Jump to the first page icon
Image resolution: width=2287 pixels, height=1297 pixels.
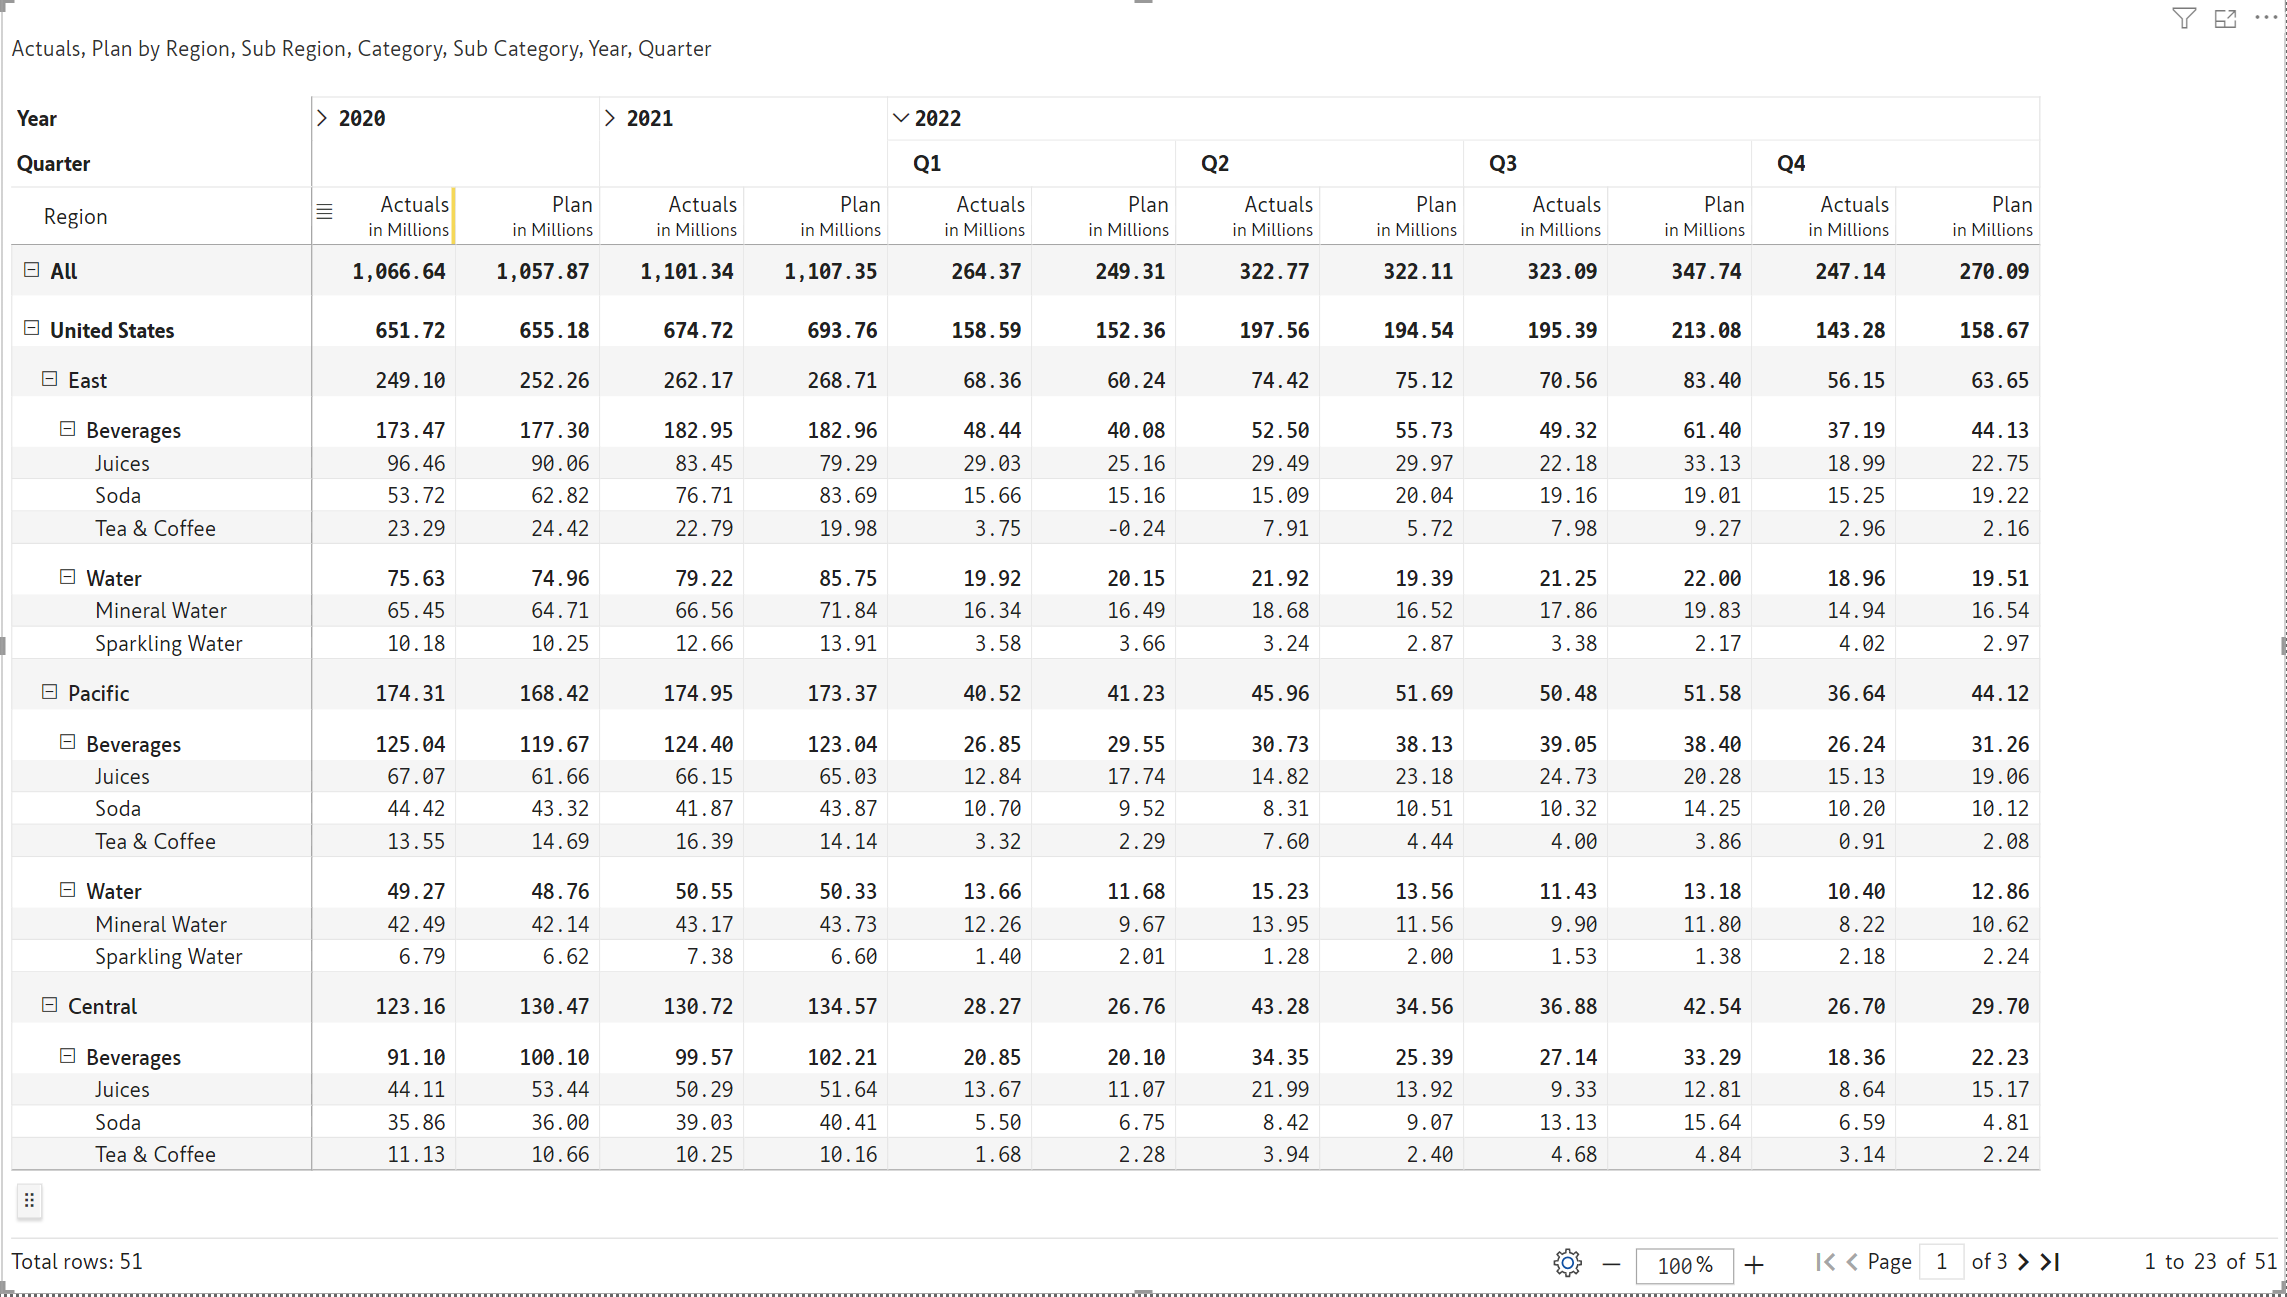pyautogui.click(x=1825, y=1262)
